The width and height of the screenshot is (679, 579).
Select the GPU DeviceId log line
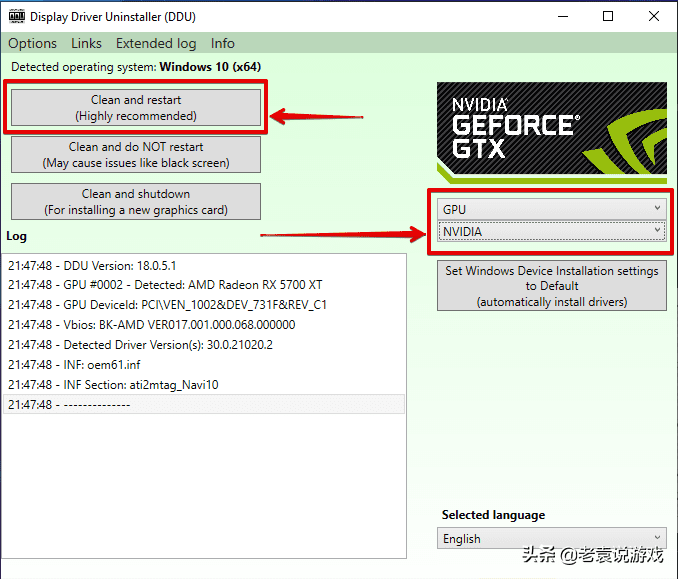click(204, 304)
